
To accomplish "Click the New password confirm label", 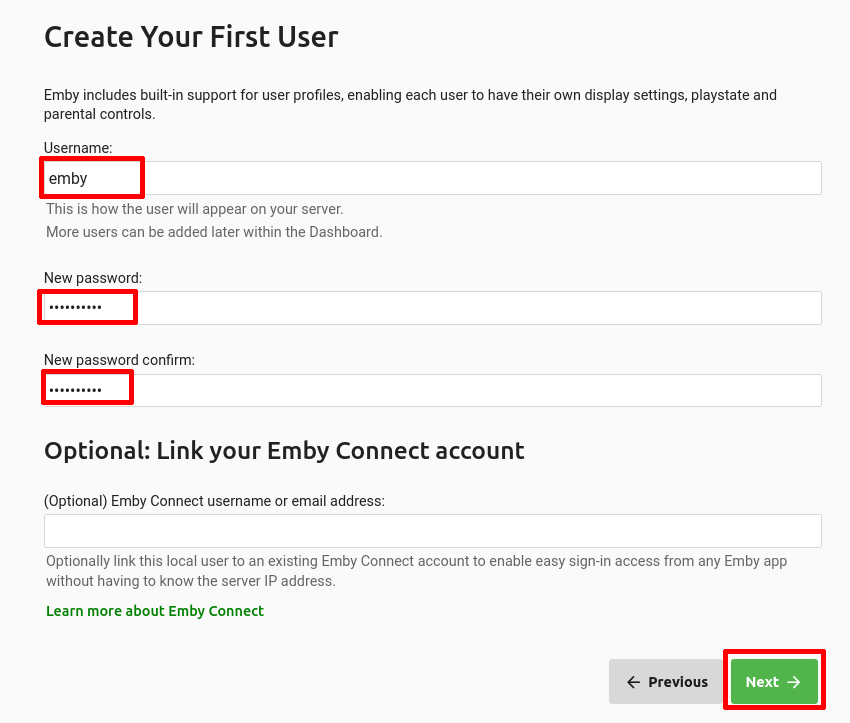I will pyautogui.click(x=119, y=360).
